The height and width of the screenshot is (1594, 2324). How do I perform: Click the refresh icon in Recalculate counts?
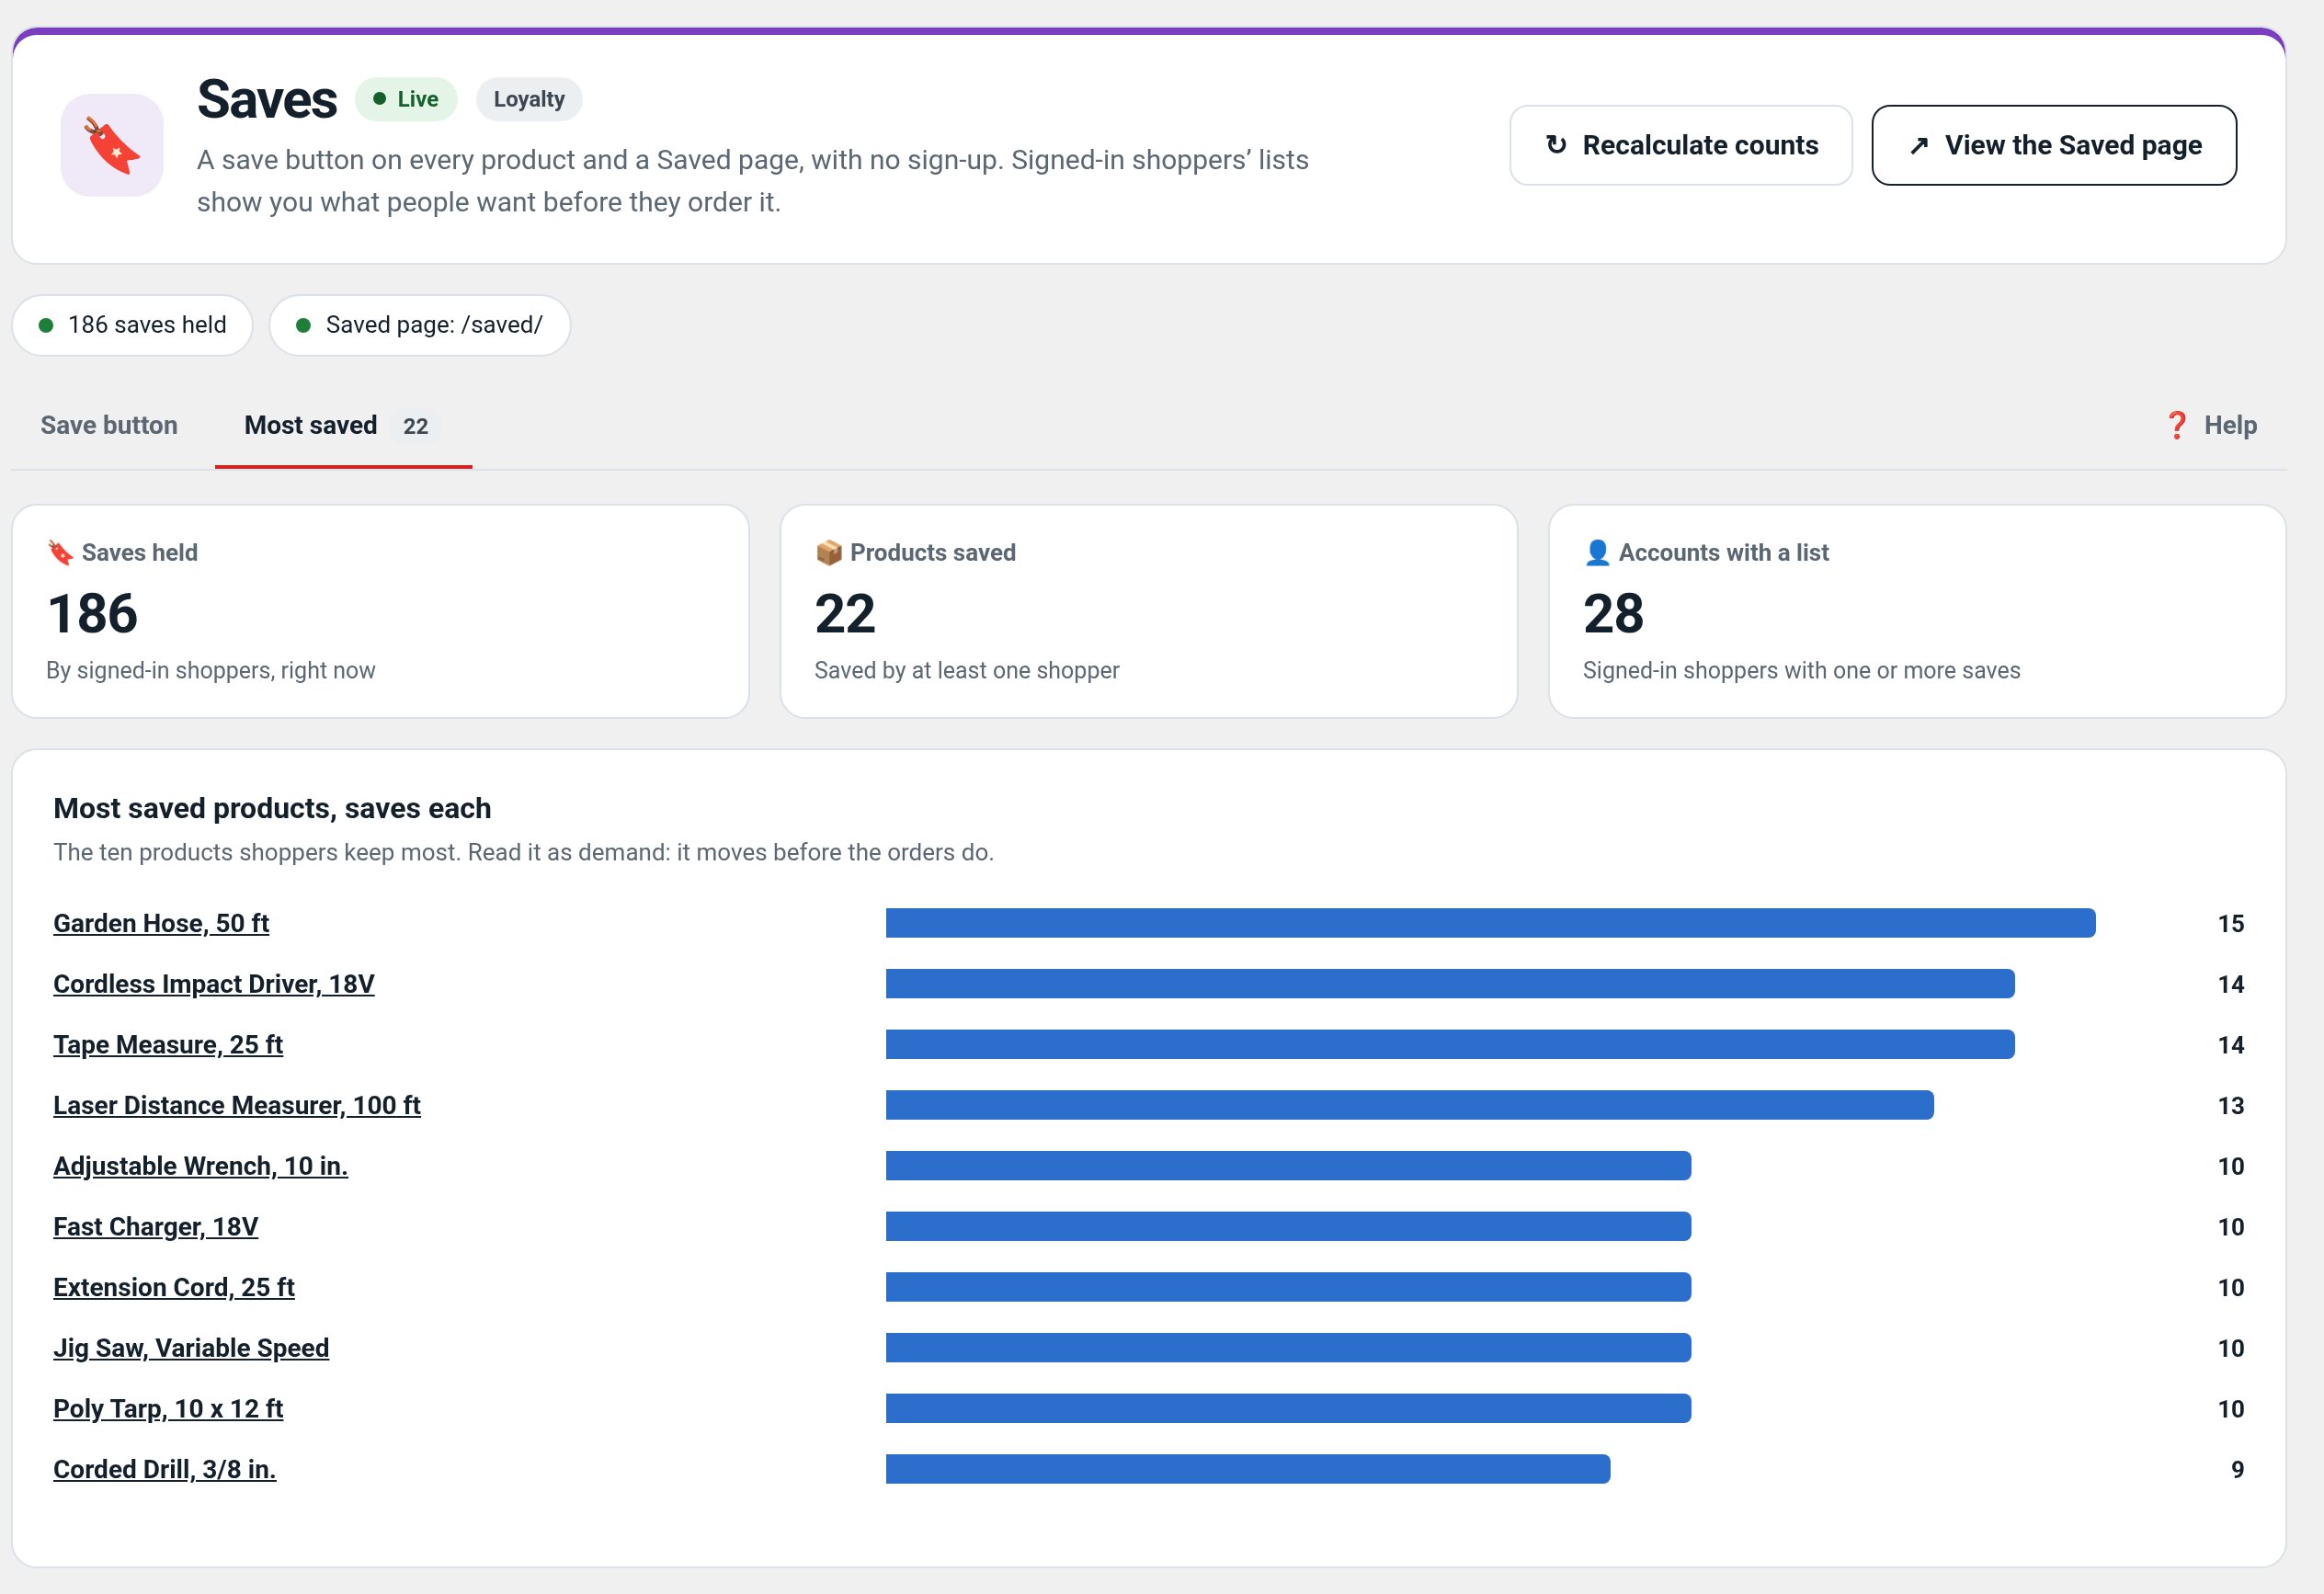coord(1556,145)
